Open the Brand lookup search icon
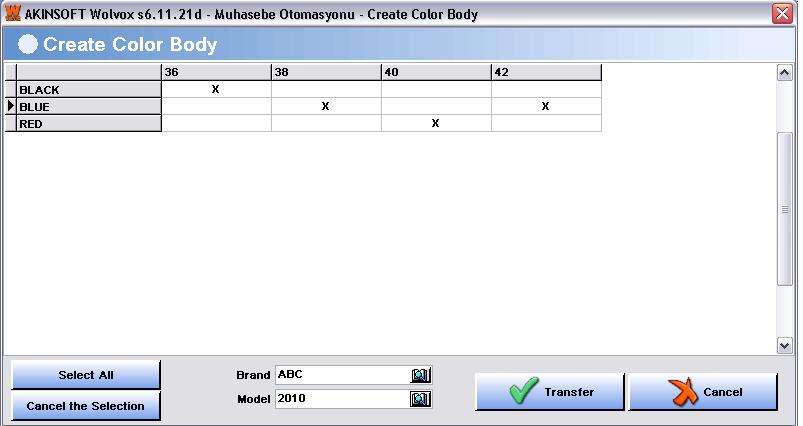Viewport: 803px width, 426px height. coord(420,375)
